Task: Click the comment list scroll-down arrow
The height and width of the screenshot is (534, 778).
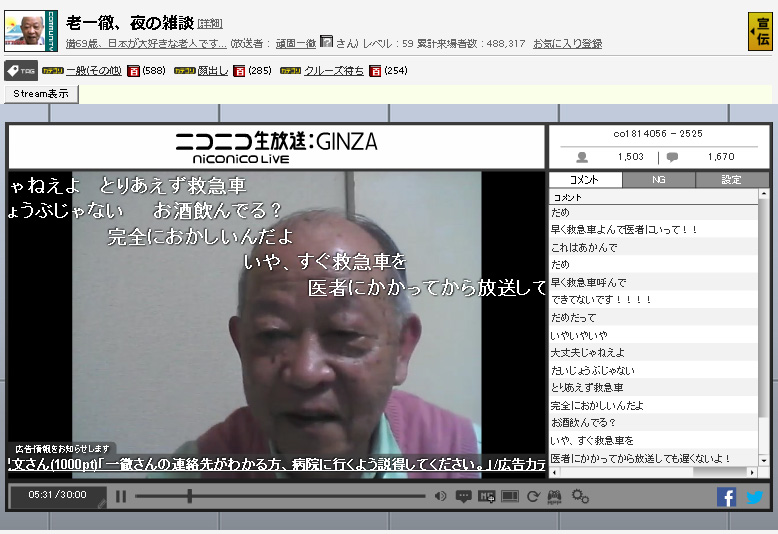Action: pos(764,461)
